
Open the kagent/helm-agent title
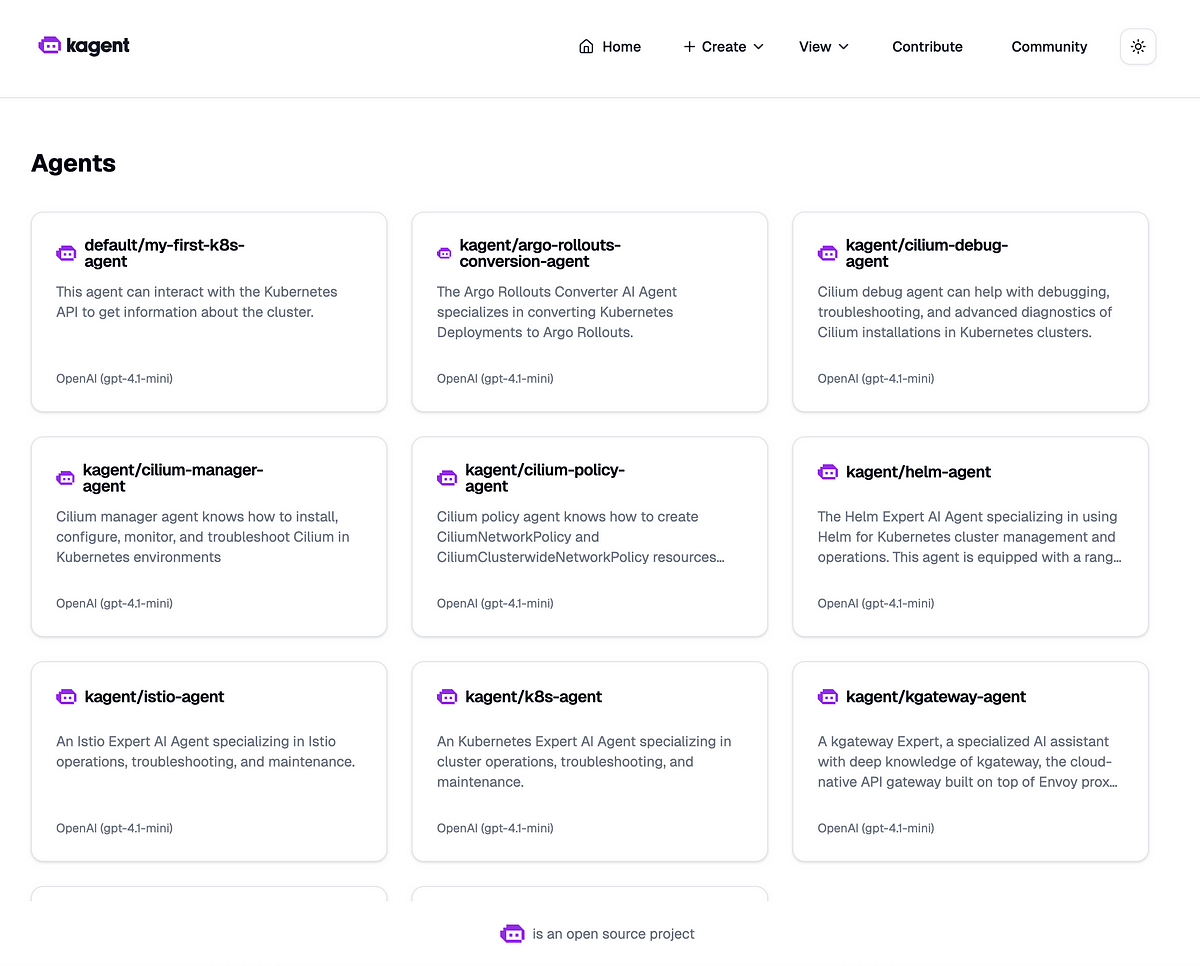[x=918, y=471]
